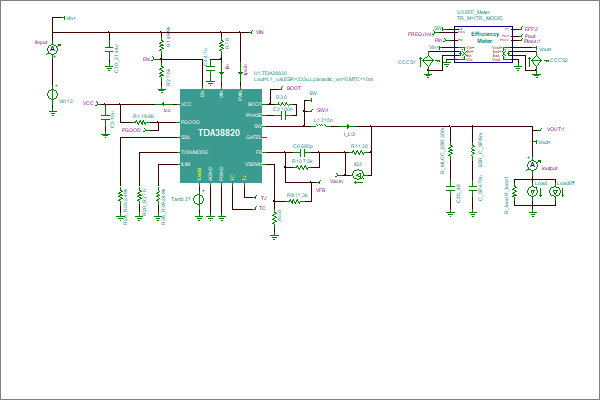Click the PGOOD net label below R4
The width and height of the screenshot is (600, 400).
tap(131, 130)
